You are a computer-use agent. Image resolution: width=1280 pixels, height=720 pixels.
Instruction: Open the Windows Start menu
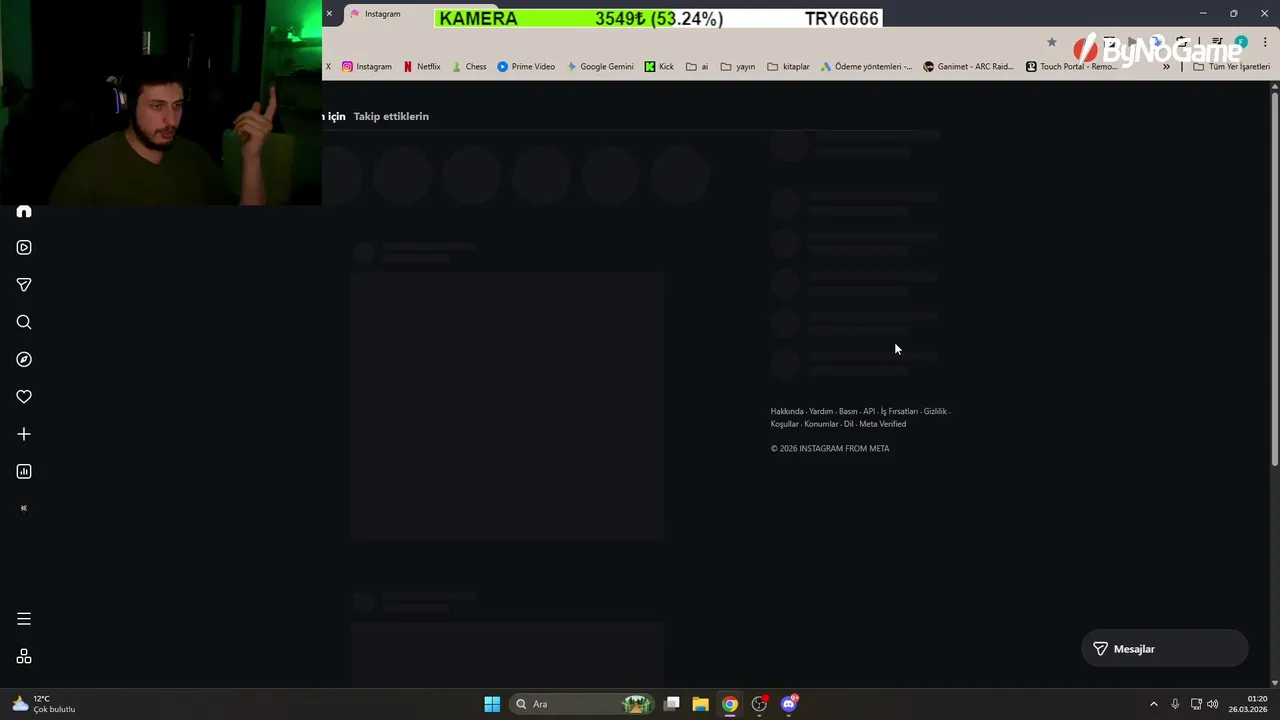(x=492, y=704)
